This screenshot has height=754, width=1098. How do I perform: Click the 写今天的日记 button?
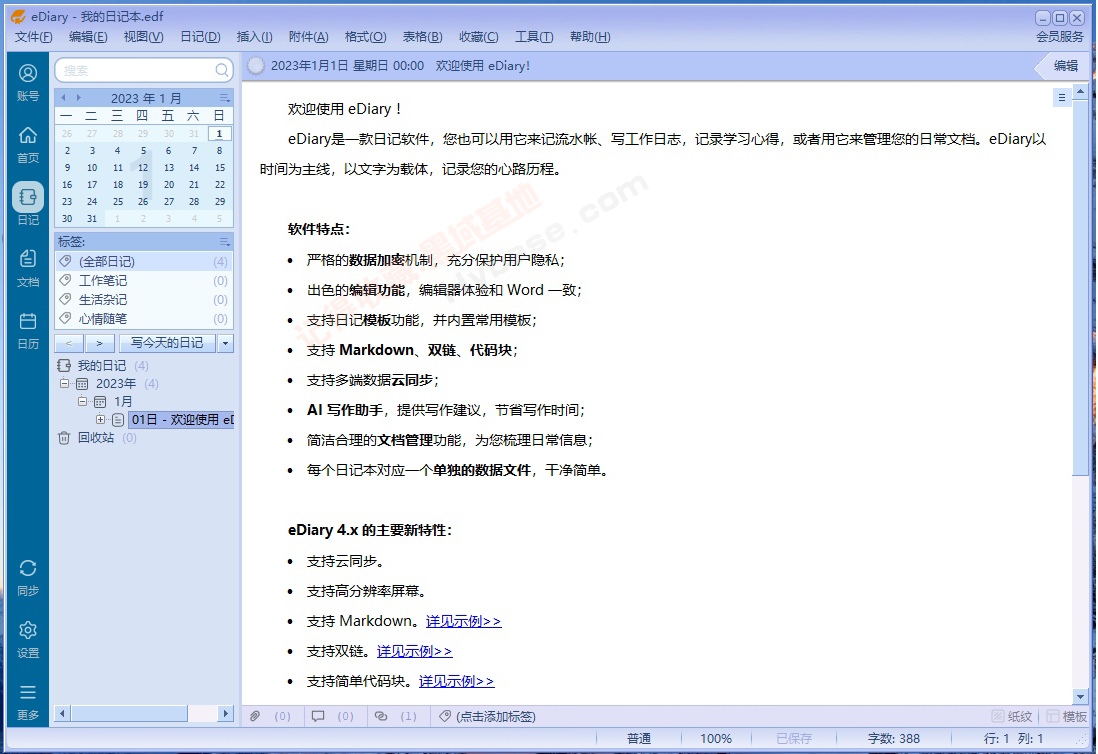(167, 343)
